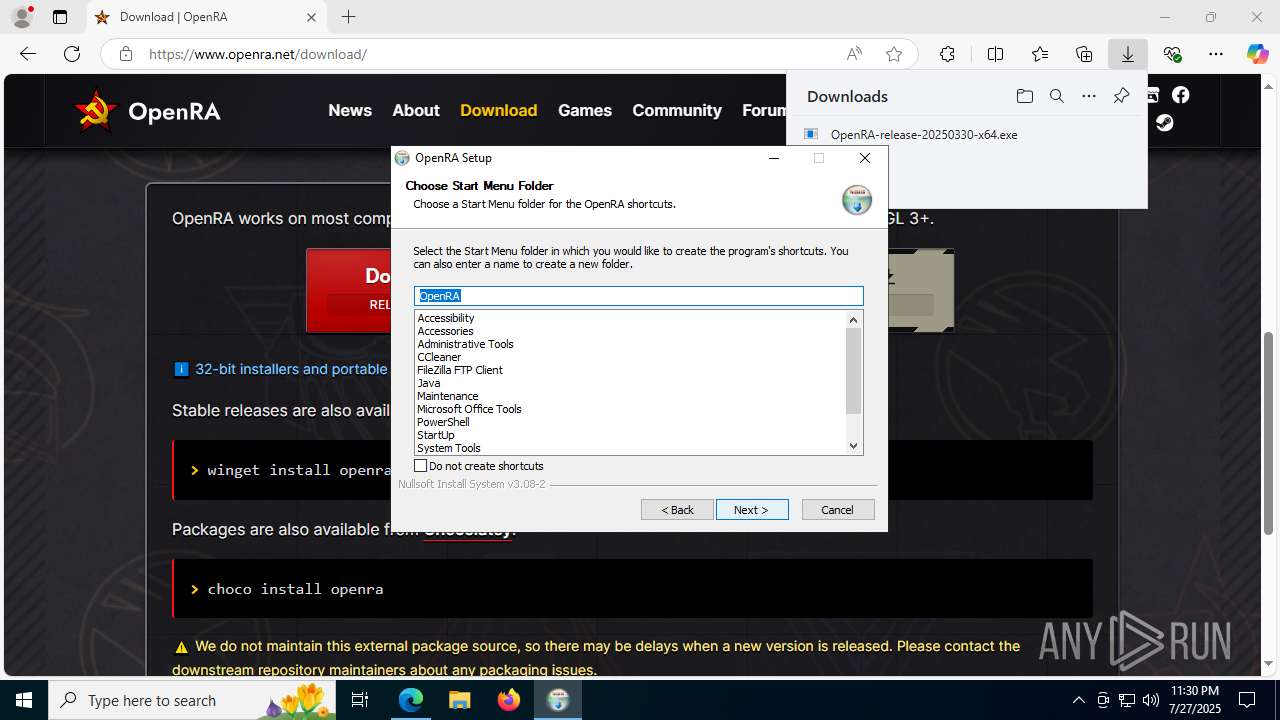Open the About menu item
This screenshot has width=1280, height=720.
[416, 110]
